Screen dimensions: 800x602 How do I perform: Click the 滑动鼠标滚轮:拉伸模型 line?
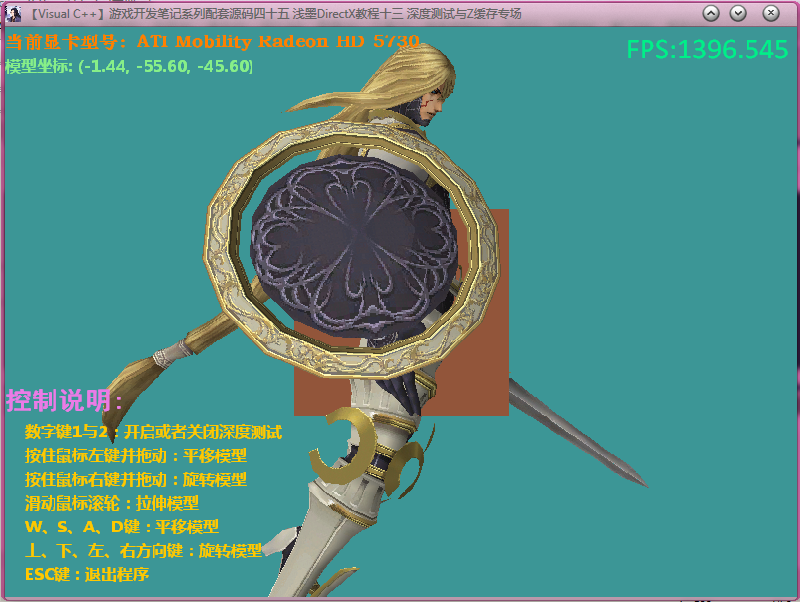(112, 504)
